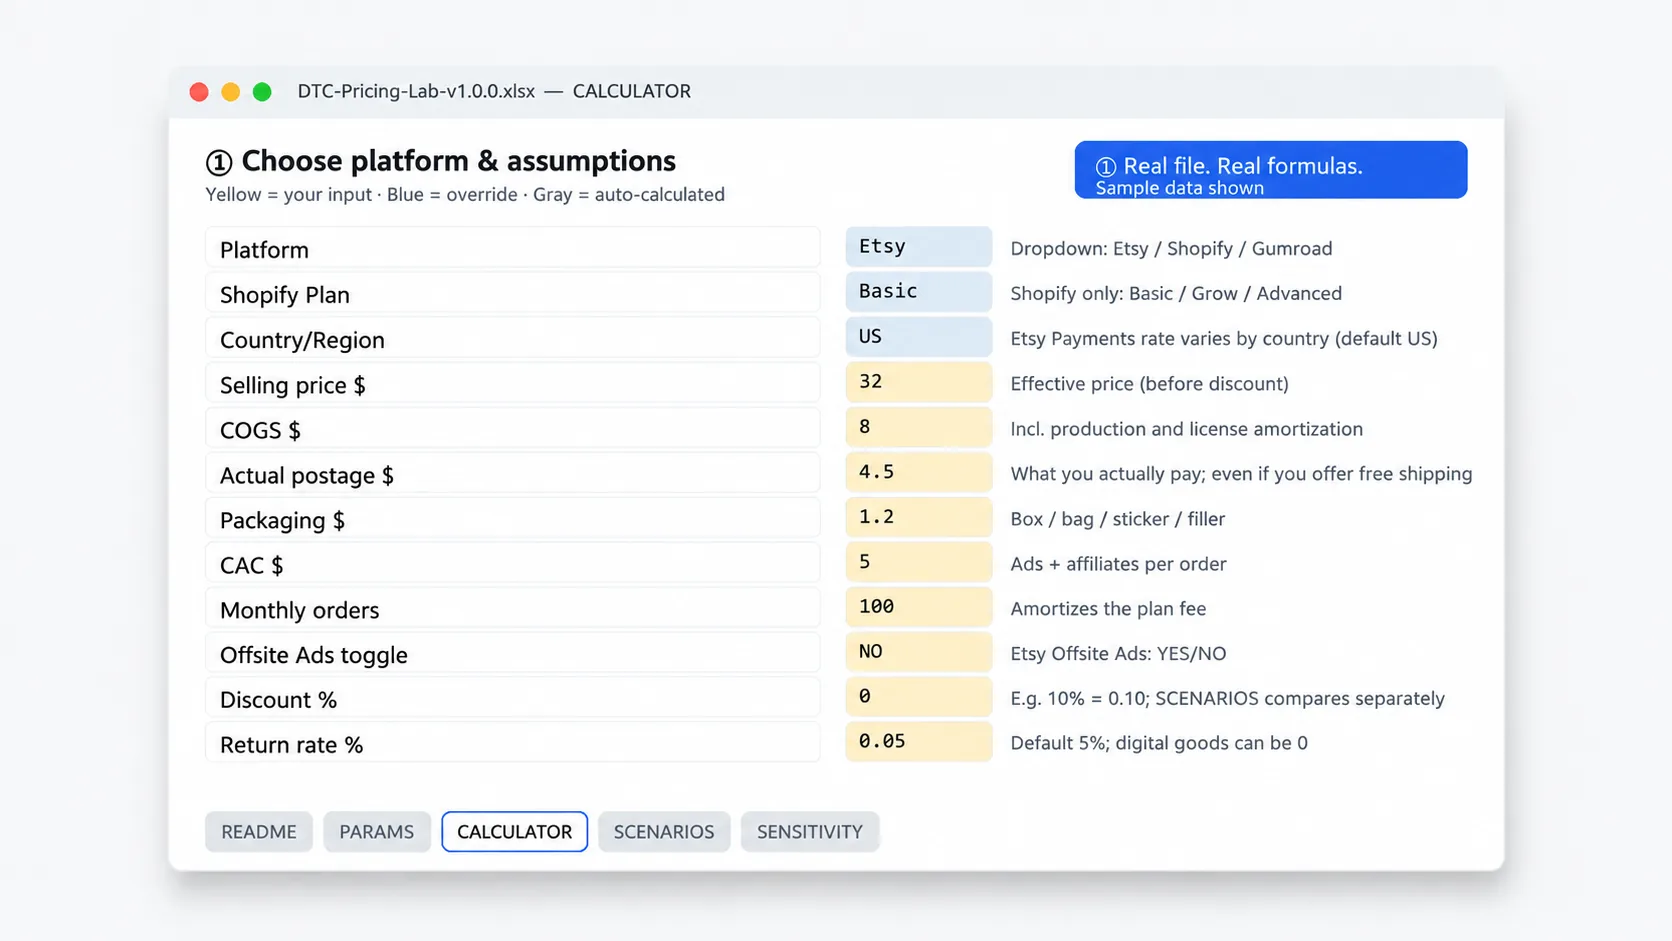The width and height of the screenshot is (1672, 941).
Task: Click the 'Default 5%; digital goods' note
Action: 1159,743
